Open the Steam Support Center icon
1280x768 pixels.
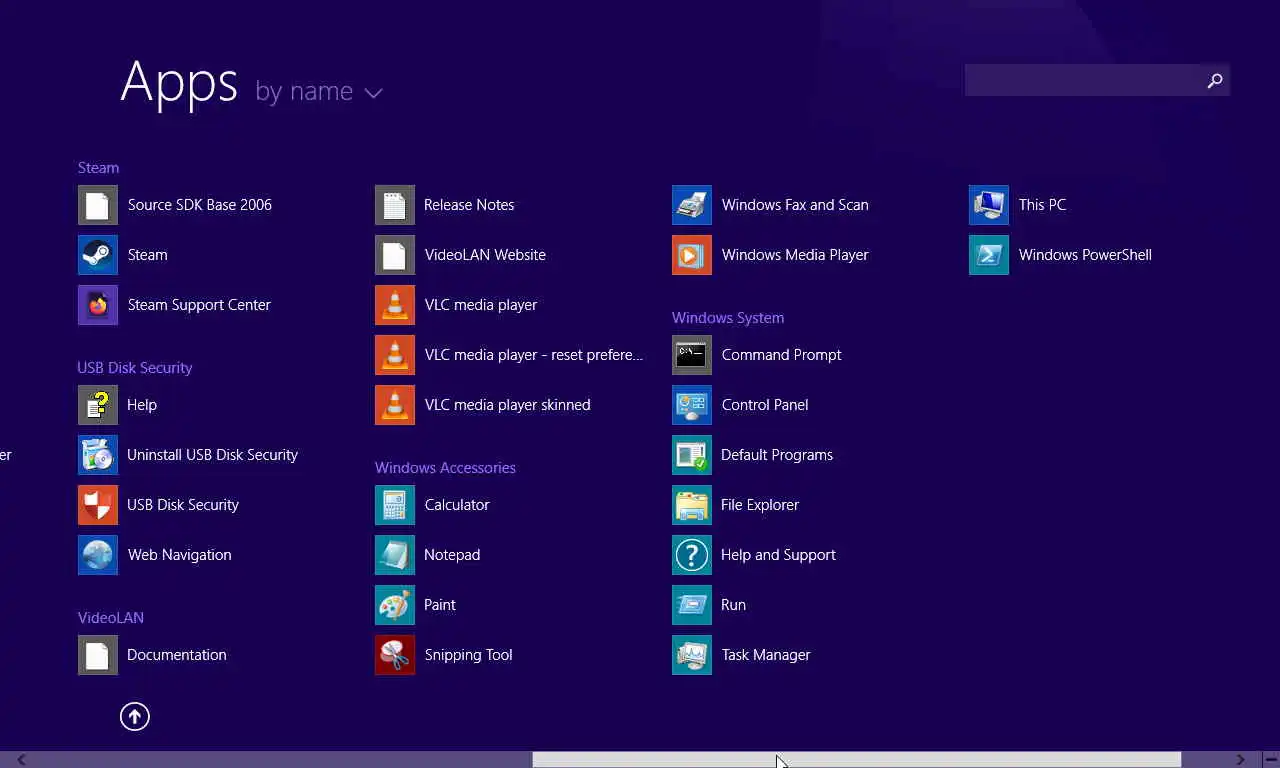tap(98, 305)
